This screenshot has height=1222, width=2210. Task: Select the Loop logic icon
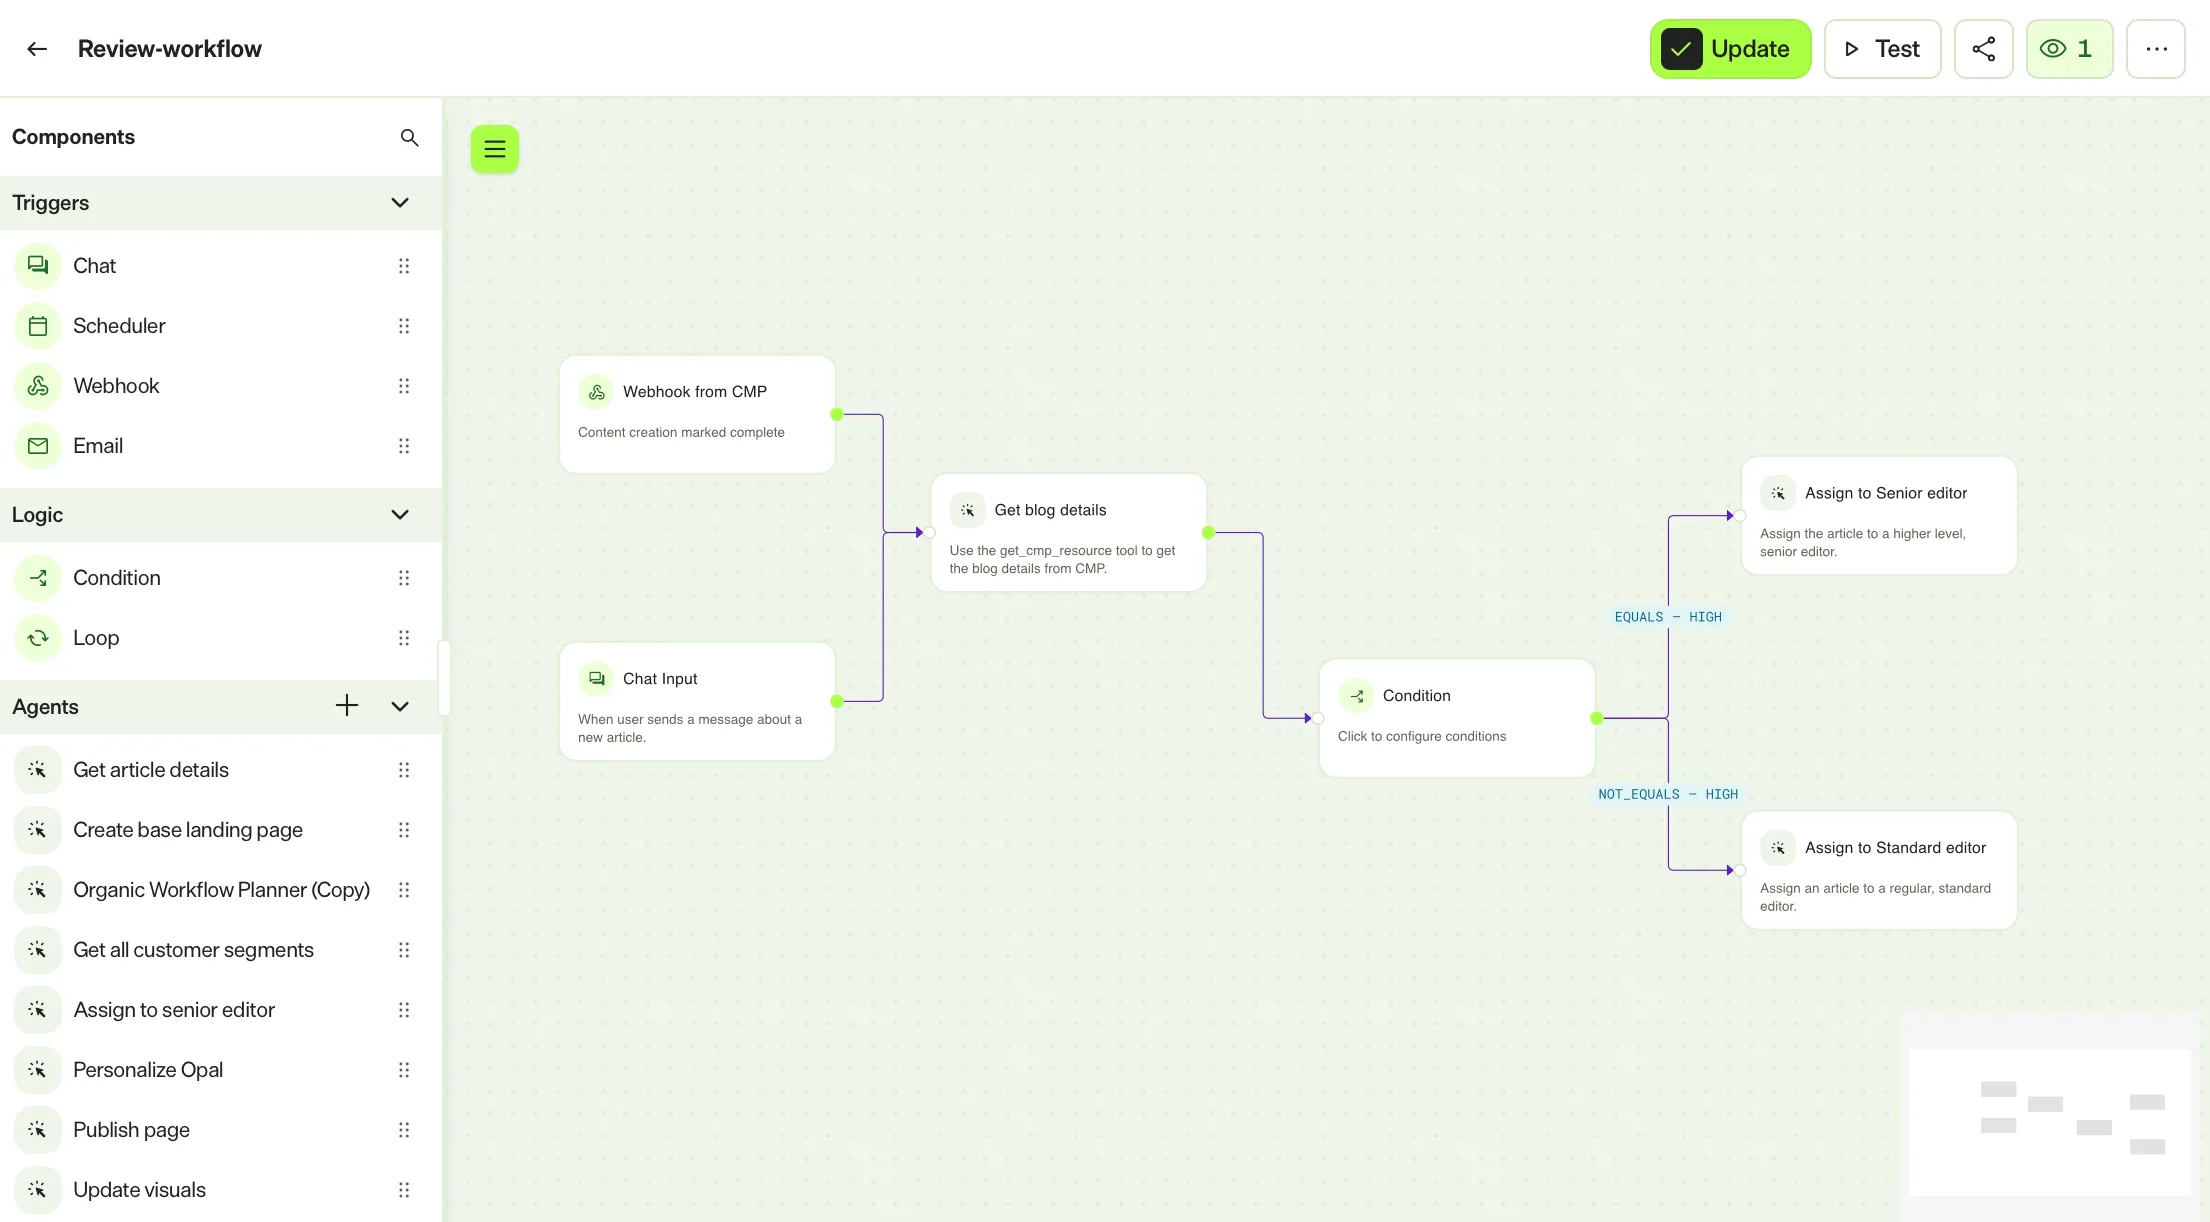pyautogui.click(x=38, y=638)
